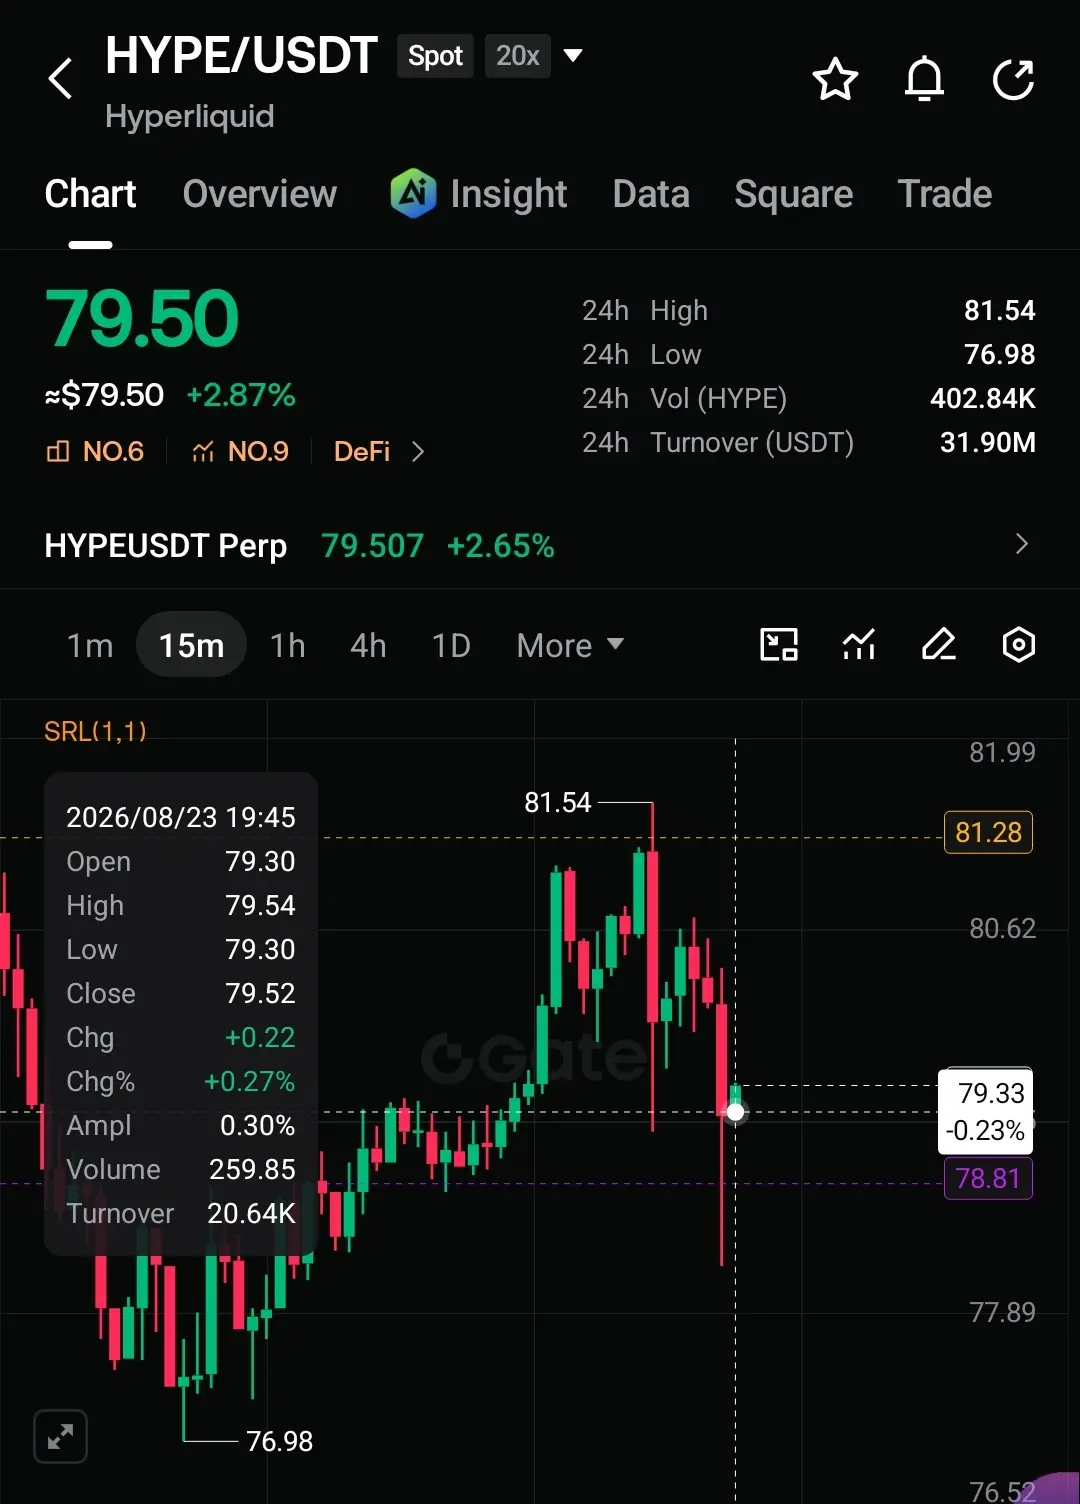Open chart indicators icon
The width and height of the screenshot is (1080, 1504).
(859, 645)
